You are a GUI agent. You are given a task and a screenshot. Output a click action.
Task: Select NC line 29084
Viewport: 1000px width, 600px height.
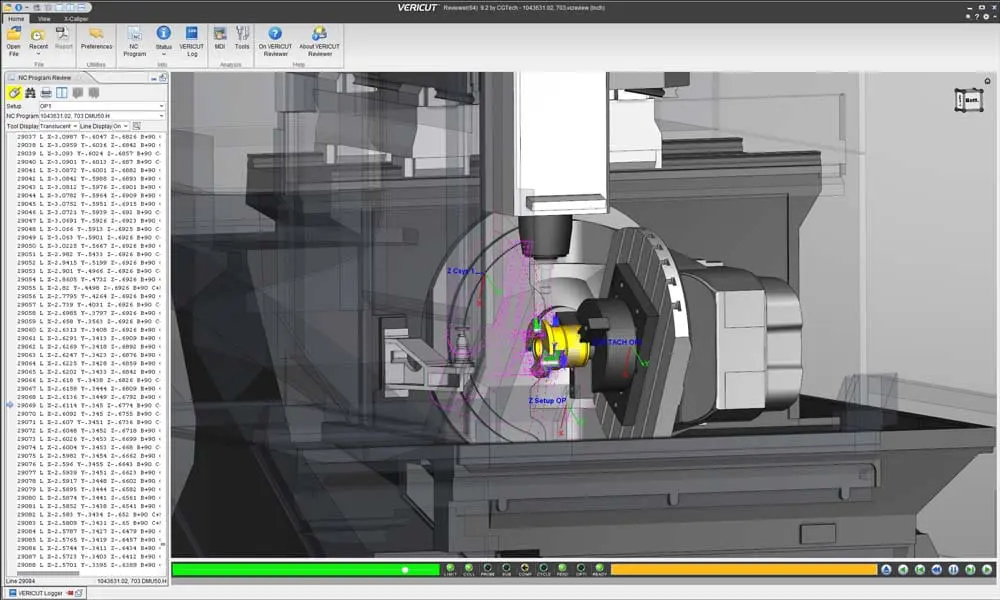tap(88, 531)
